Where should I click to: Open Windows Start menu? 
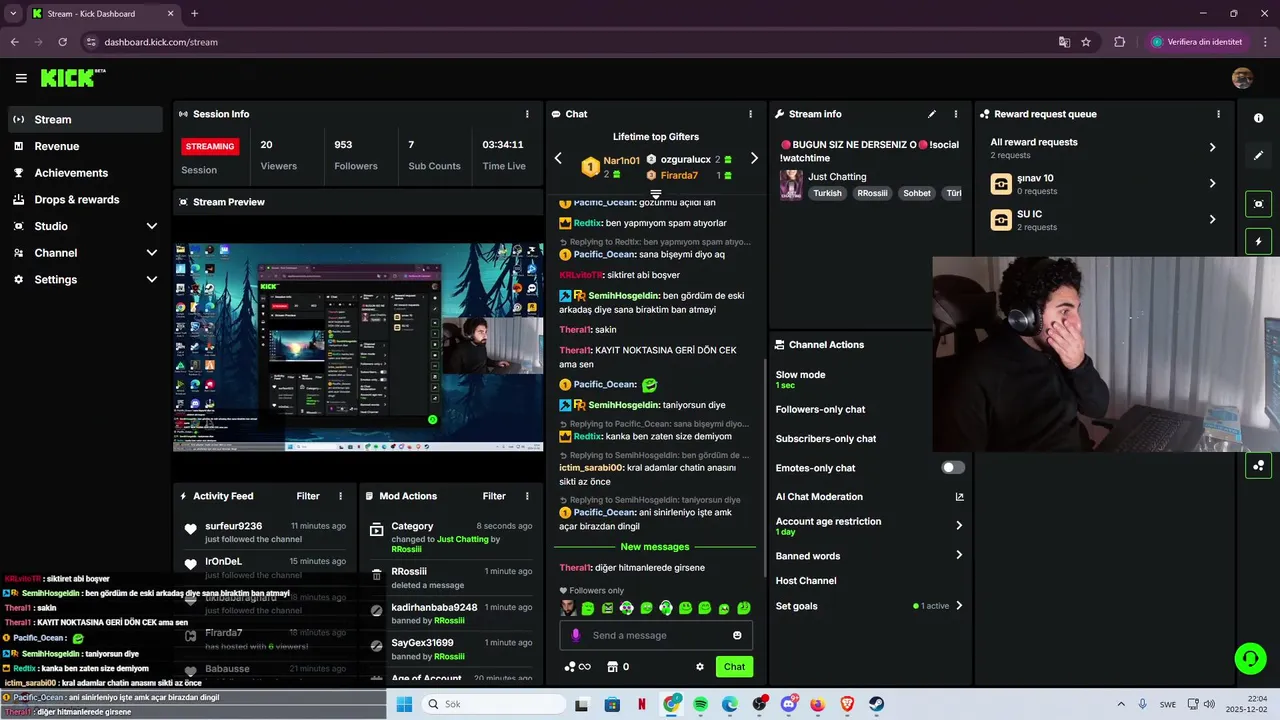404,704
